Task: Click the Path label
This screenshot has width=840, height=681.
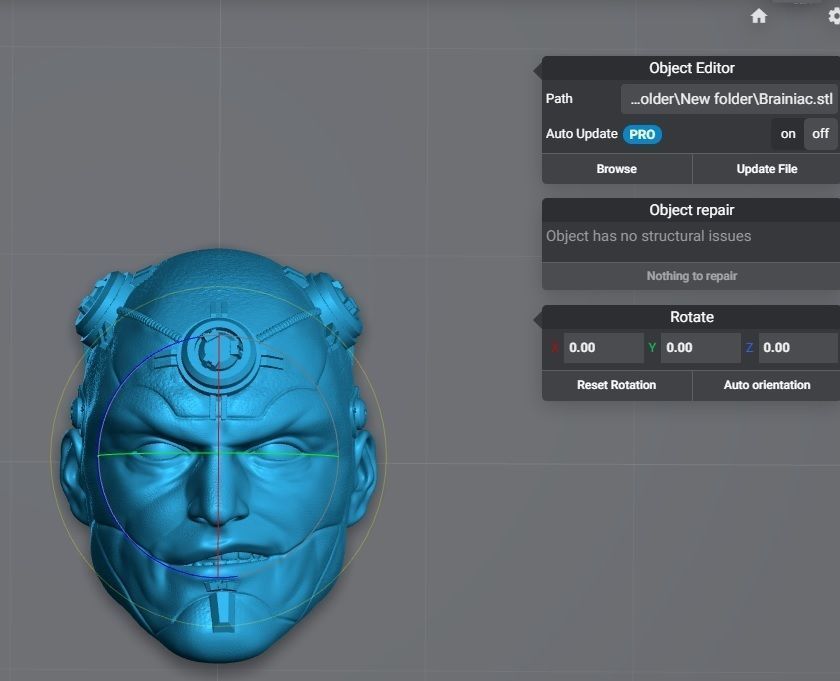Action: (559, 99)
